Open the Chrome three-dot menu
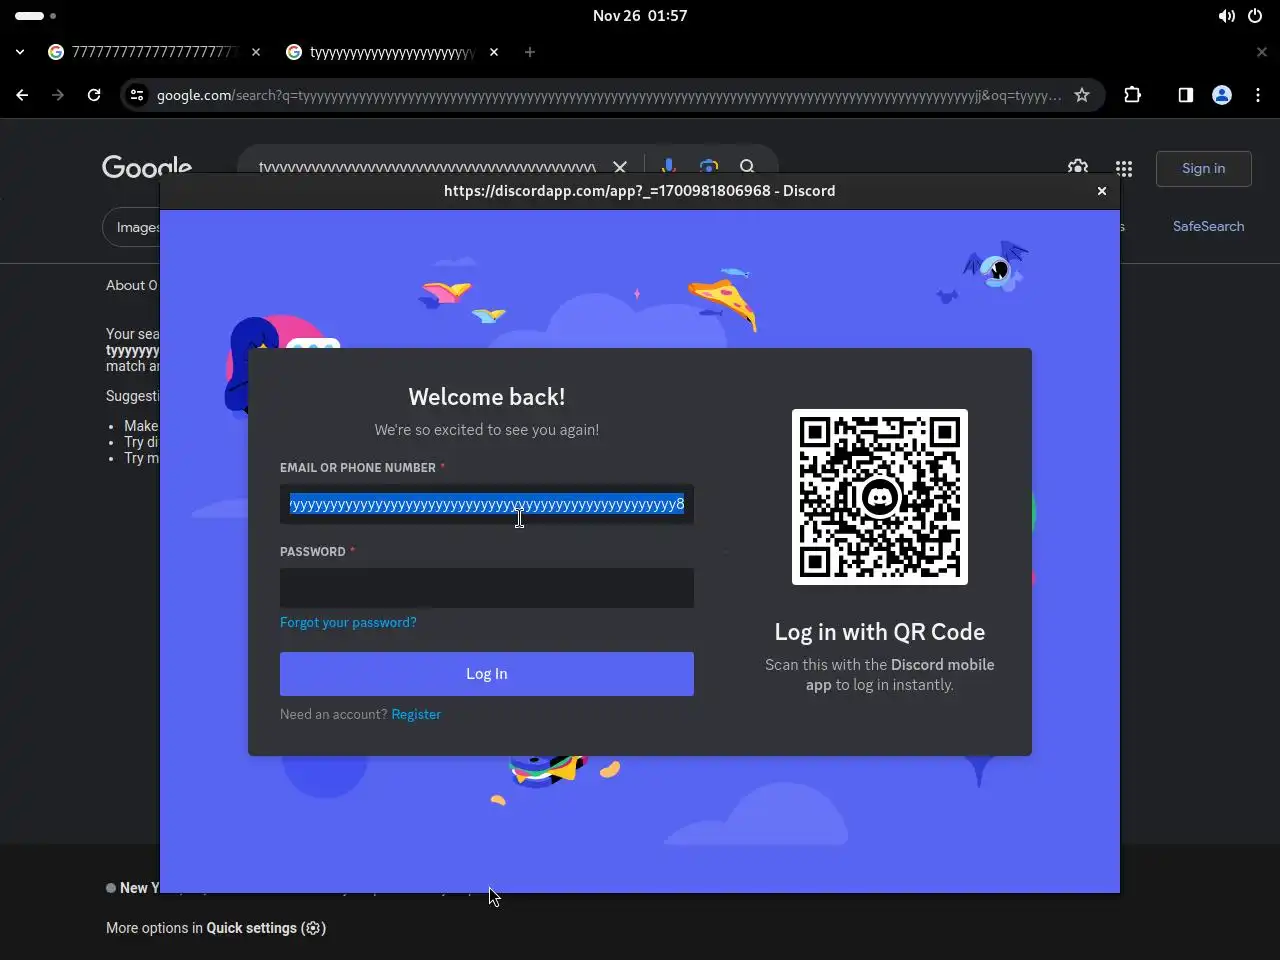The image size is (1280, 960). (x=1258, y=95)
